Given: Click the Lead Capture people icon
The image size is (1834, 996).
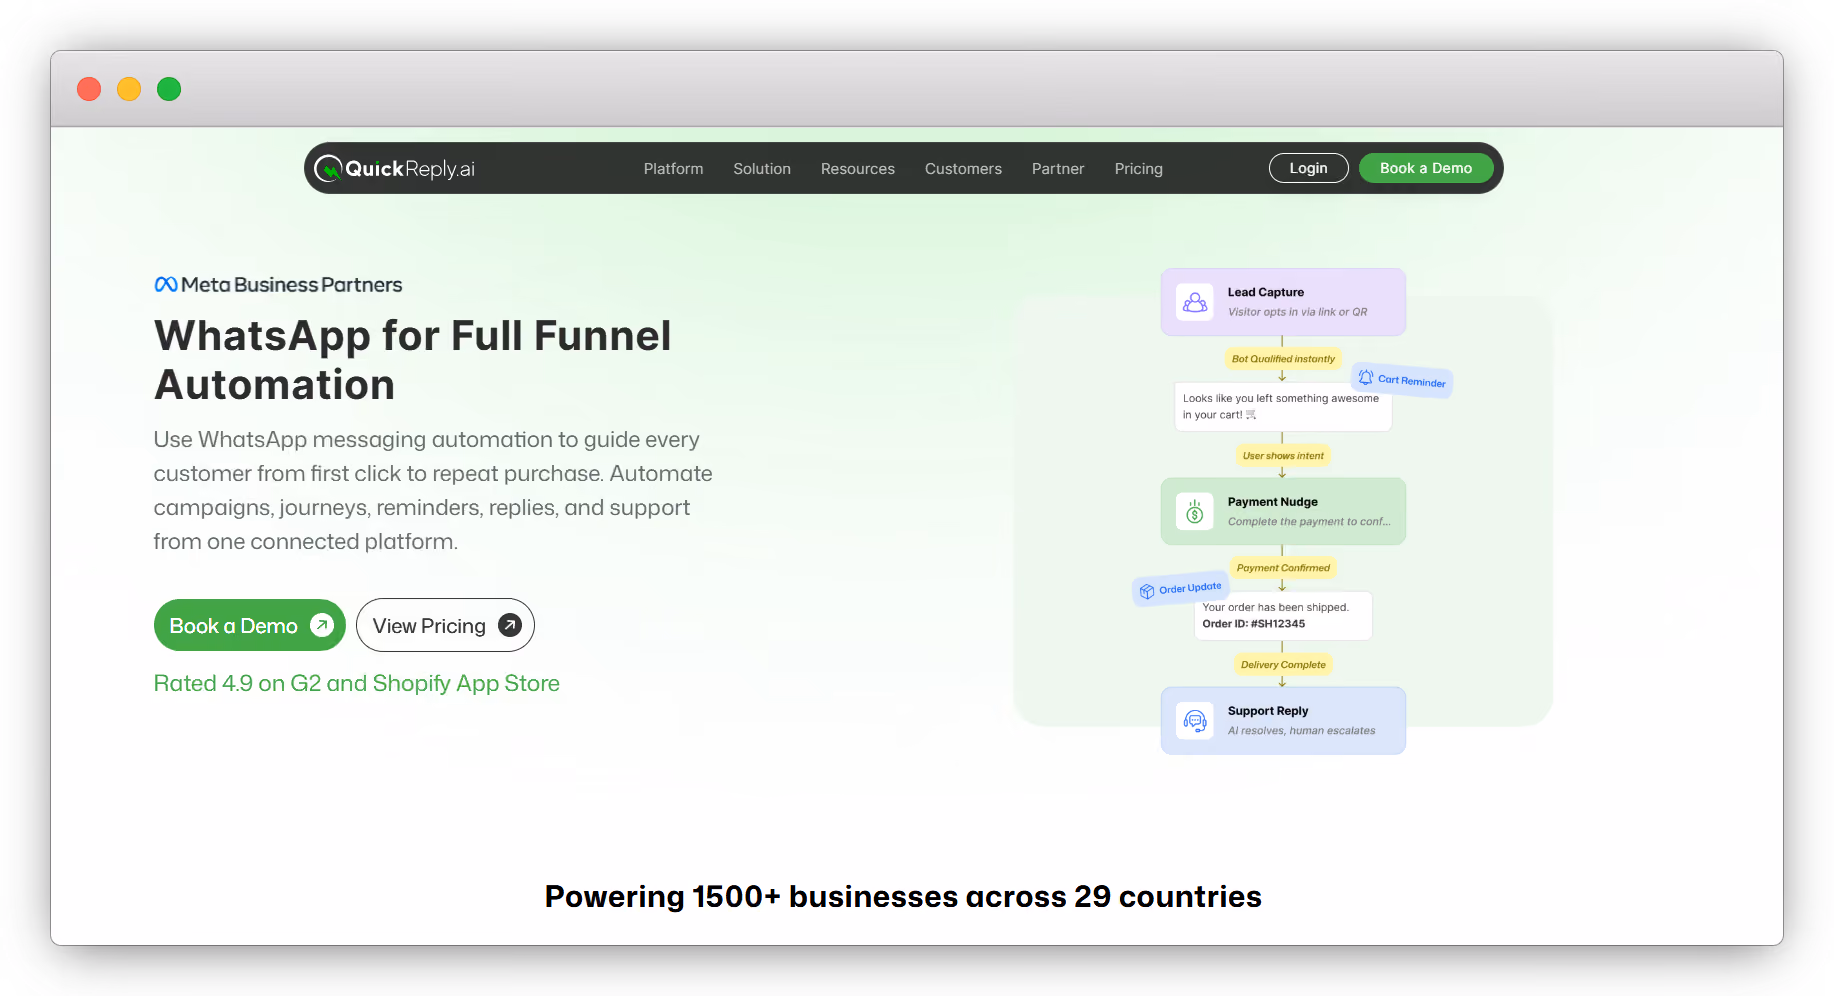Looking at the screenshot, I should tap(1195, 302).
